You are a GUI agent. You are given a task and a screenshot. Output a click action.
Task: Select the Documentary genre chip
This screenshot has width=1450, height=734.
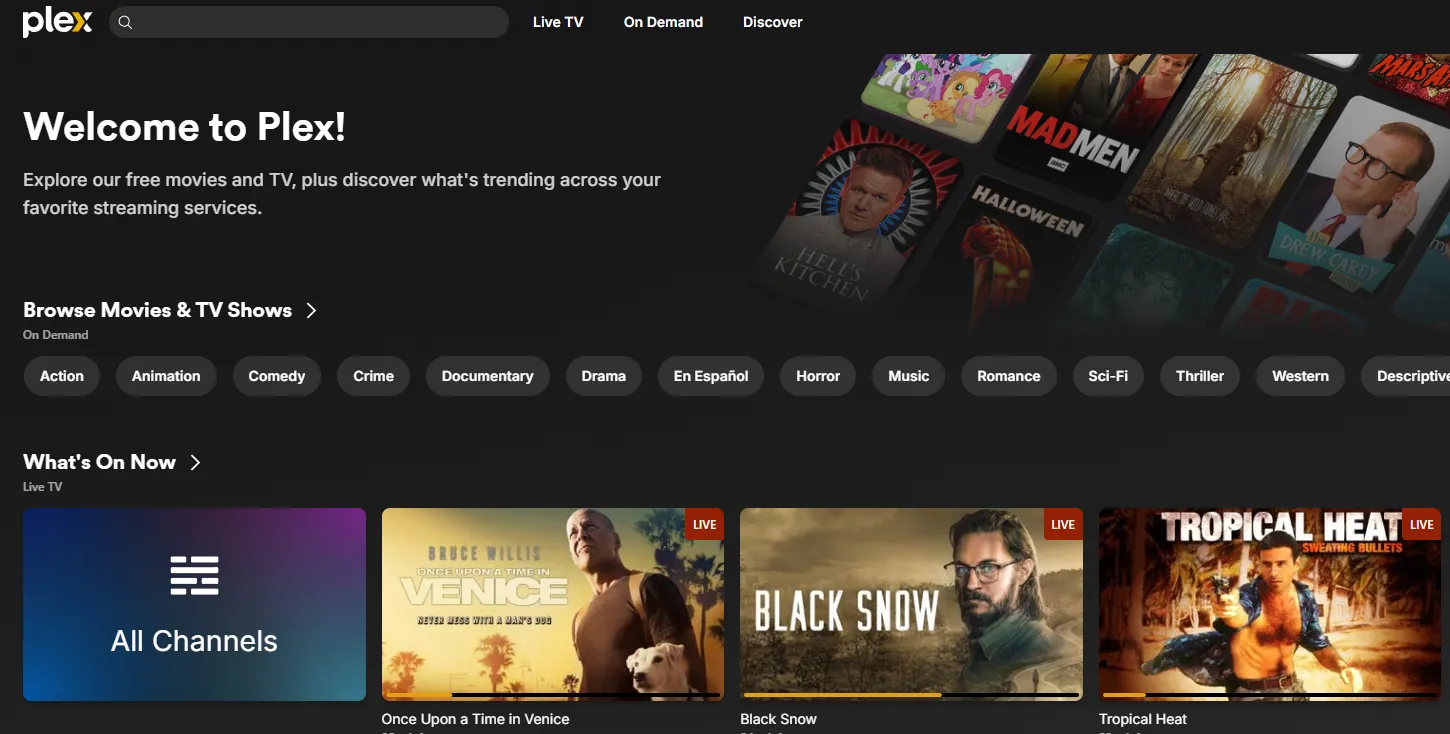(487, 376)
